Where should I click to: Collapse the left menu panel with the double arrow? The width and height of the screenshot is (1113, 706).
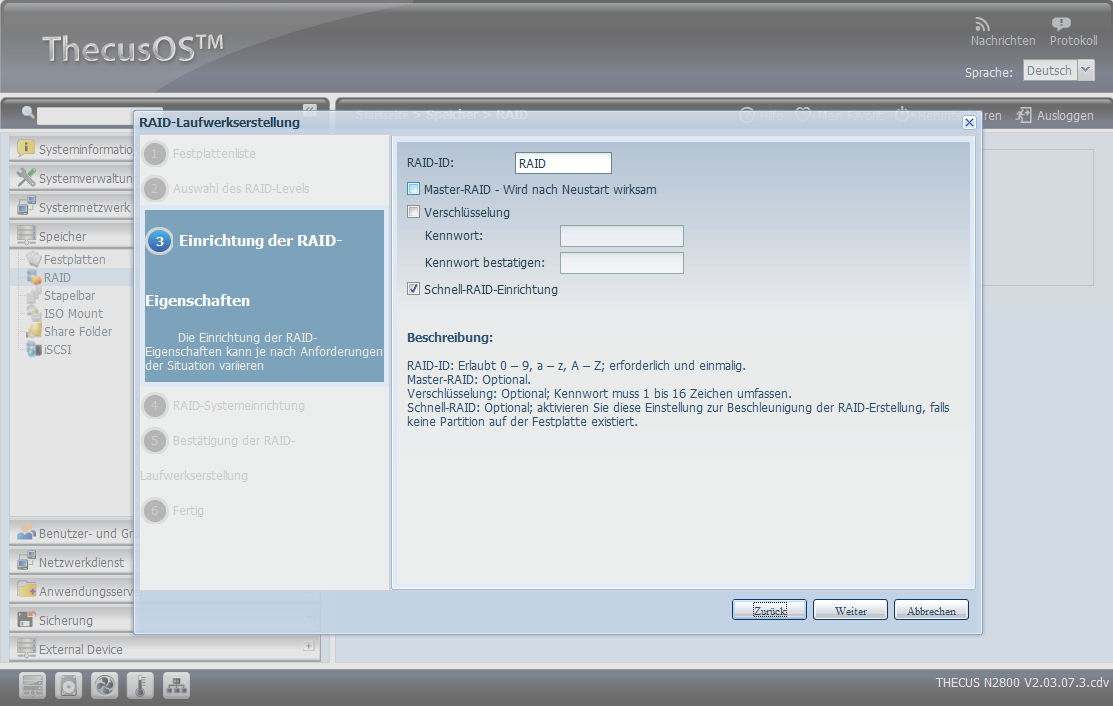(309, 109)
